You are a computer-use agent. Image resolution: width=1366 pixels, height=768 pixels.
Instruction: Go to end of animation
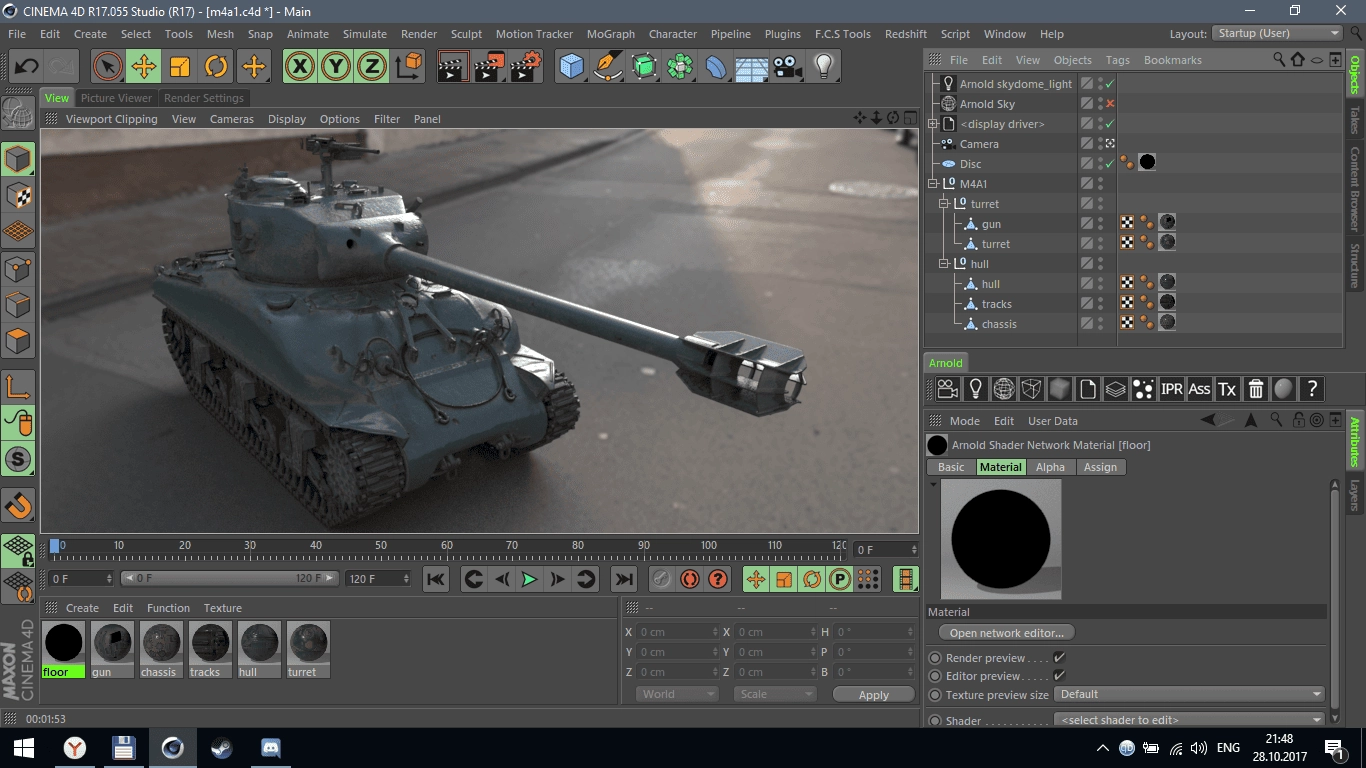pos(624,579)
